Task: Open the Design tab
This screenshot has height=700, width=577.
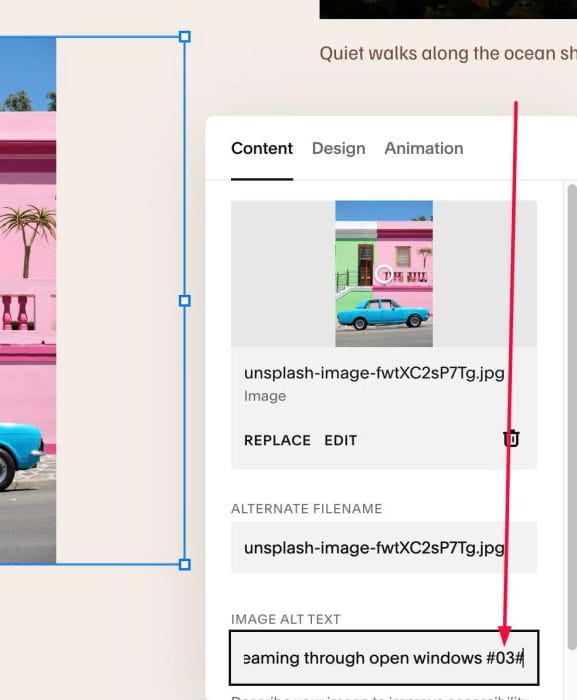Action: [x=339, y=149]
